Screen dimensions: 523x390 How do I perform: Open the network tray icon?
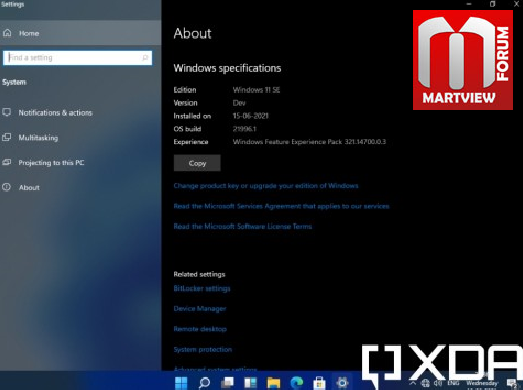click(x=425, y=383)
